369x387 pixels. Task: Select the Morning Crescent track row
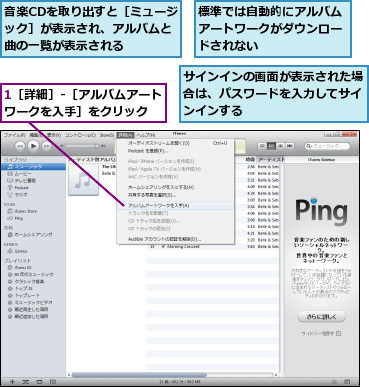pos(213,247)
